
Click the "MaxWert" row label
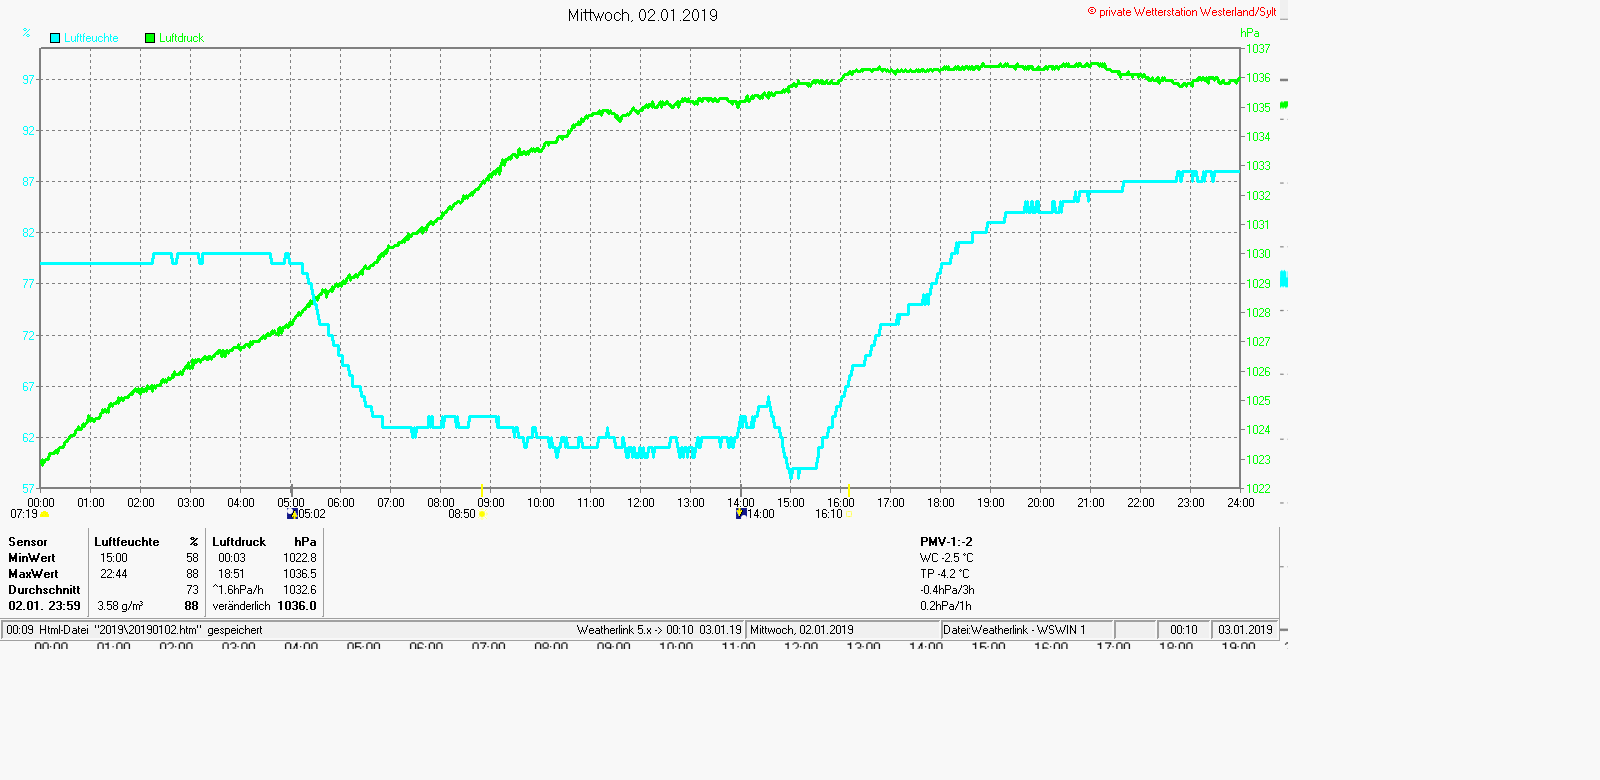[x=33, y=574]
